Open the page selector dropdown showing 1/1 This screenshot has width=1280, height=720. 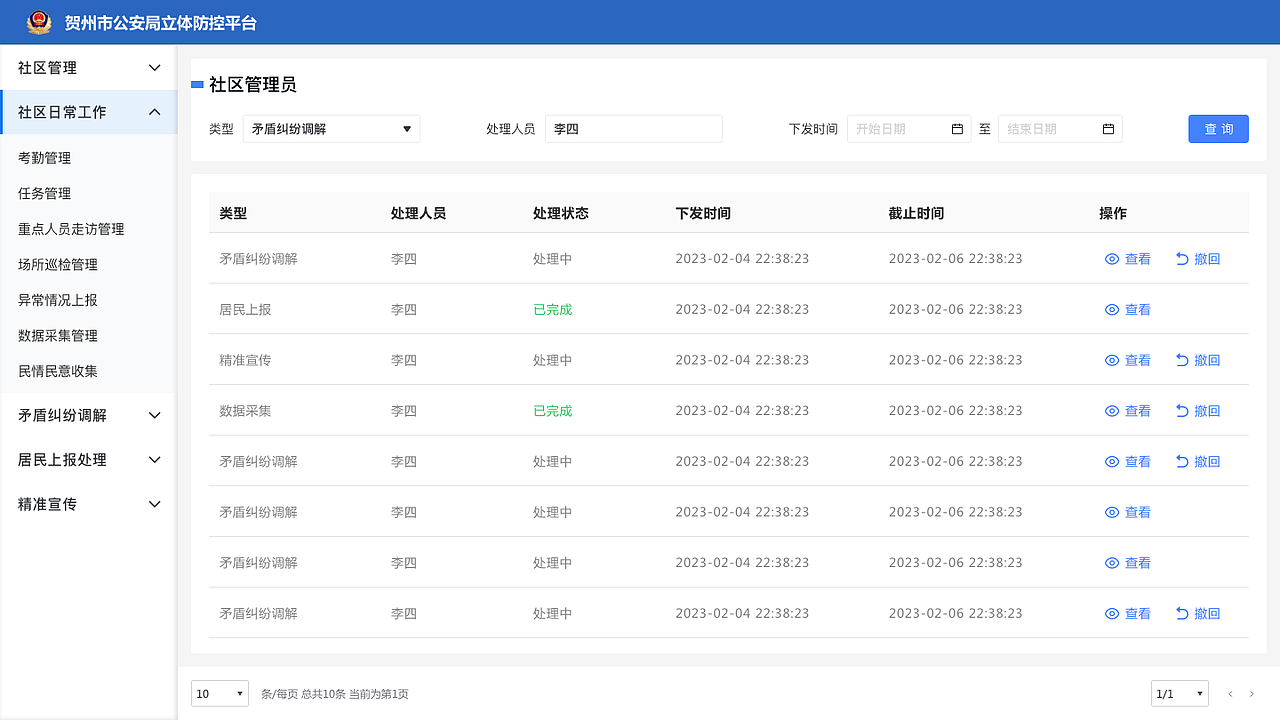click(1179, 693)
